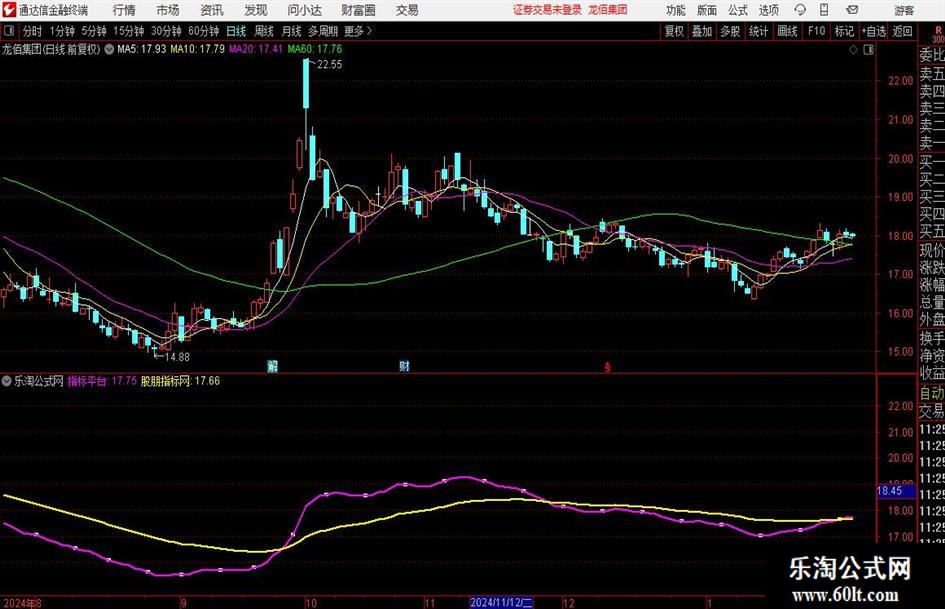The height and width of the screenshot is (609, 945).
Task: Open the 公式 menu
Action: 737,10
